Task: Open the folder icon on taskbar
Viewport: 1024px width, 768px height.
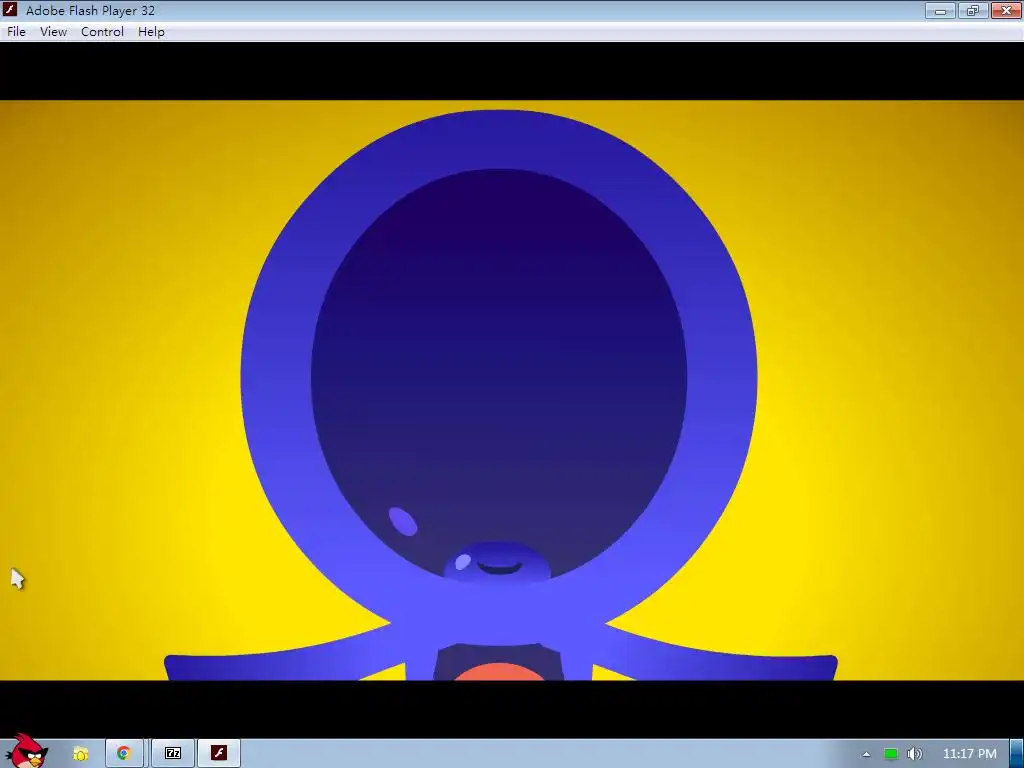Action: pyautogui.click(x=80, y=754)
